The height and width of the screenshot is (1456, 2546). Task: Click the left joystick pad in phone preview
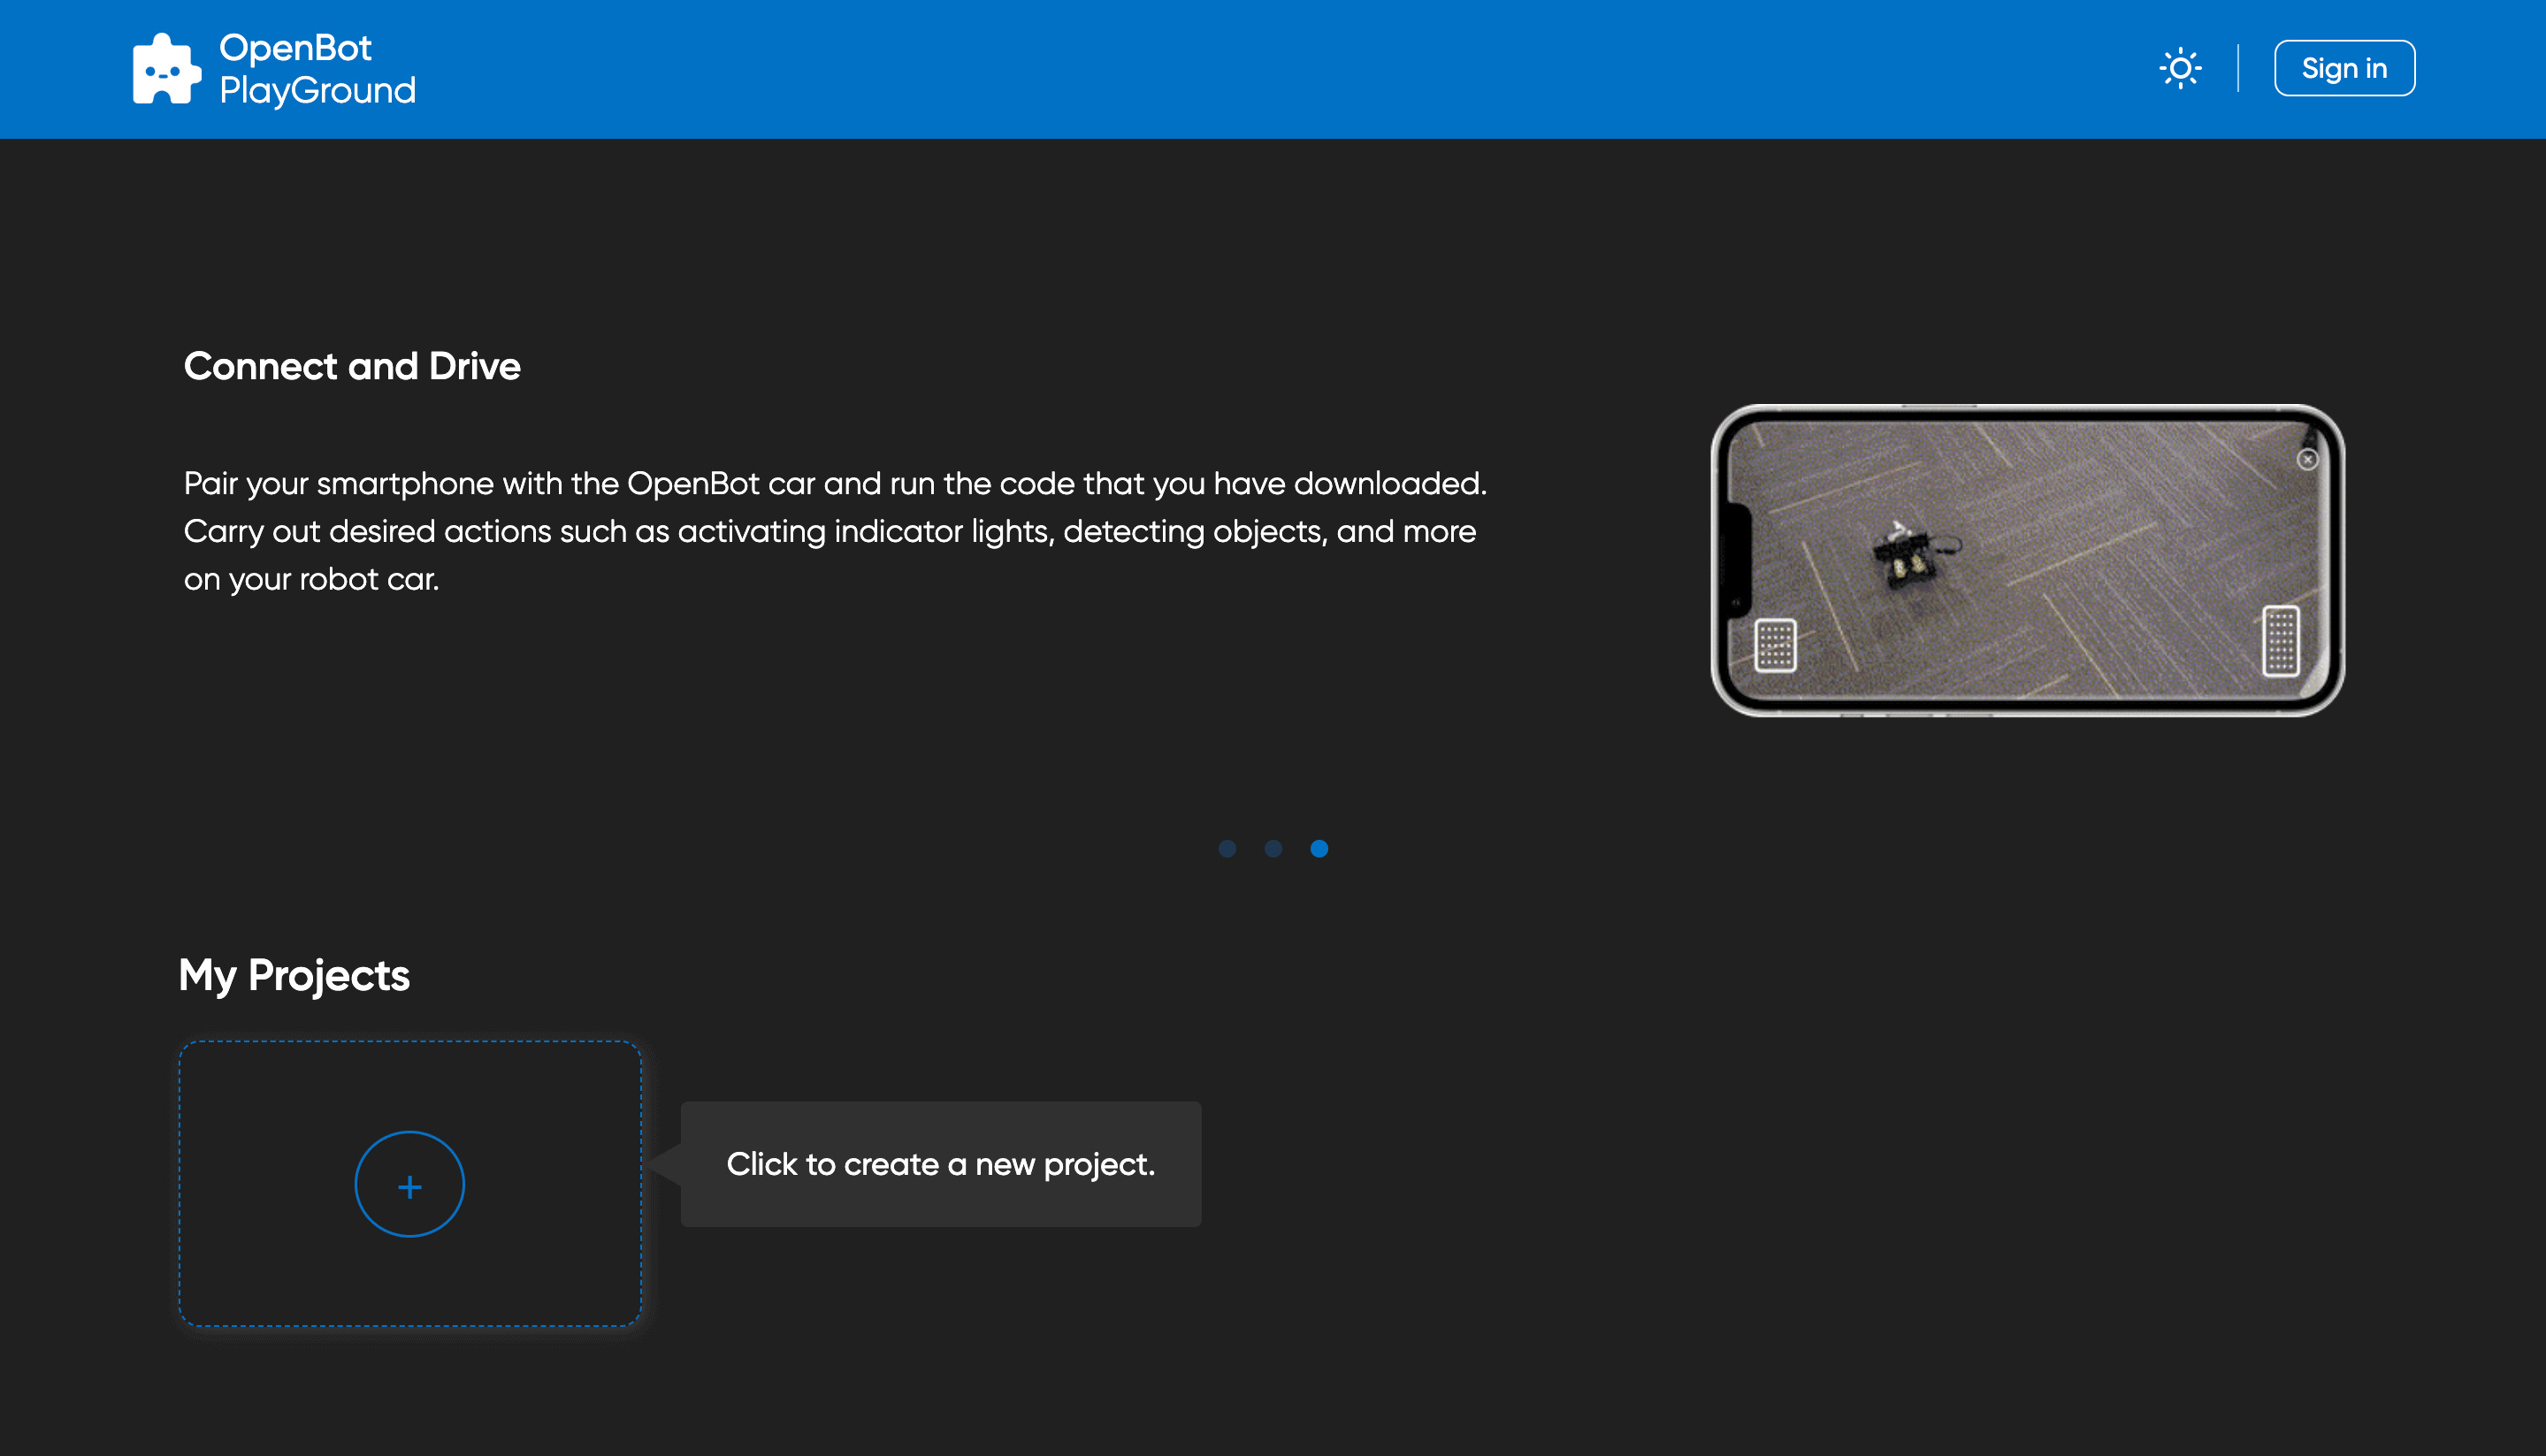coord(1775,645)
